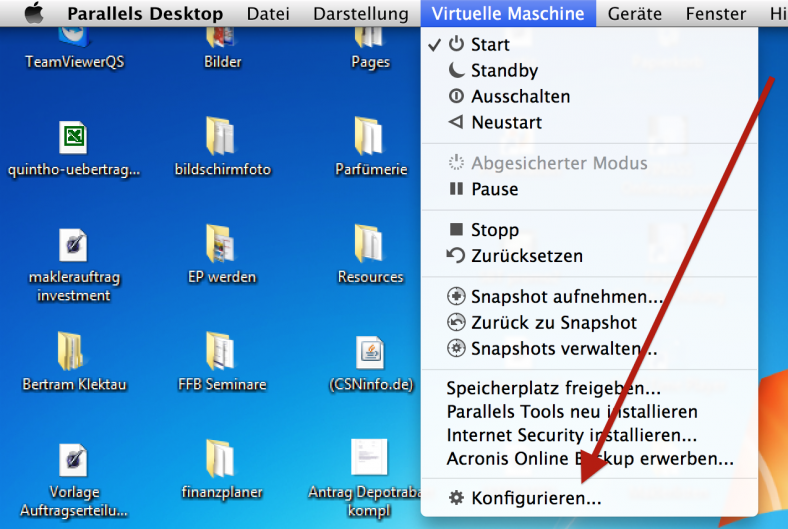
Task: Open Konfigurieren... settings
Action: (589, 498)
